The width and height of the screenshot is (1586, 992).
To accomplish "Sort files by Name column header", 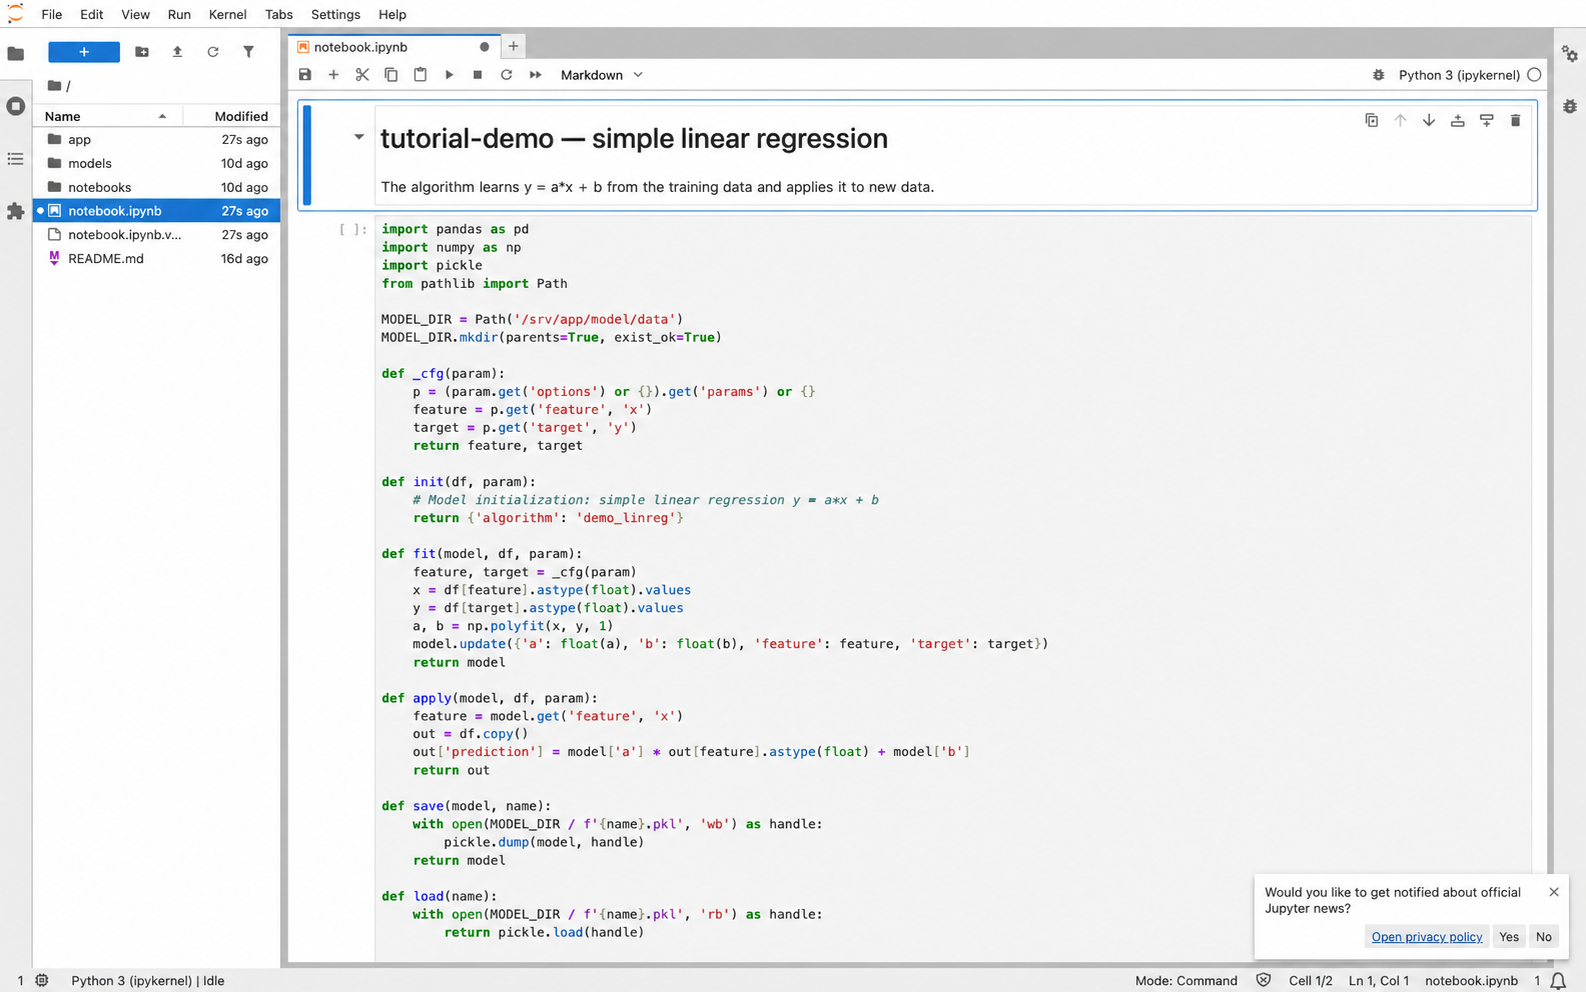I will click(107, 116).
